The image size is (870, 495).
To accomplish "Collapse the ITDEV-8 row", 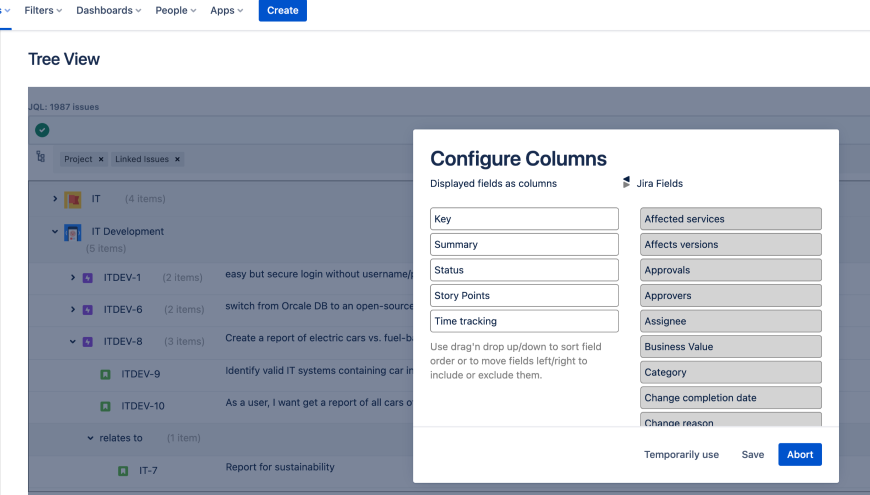I will click(73, 341).
